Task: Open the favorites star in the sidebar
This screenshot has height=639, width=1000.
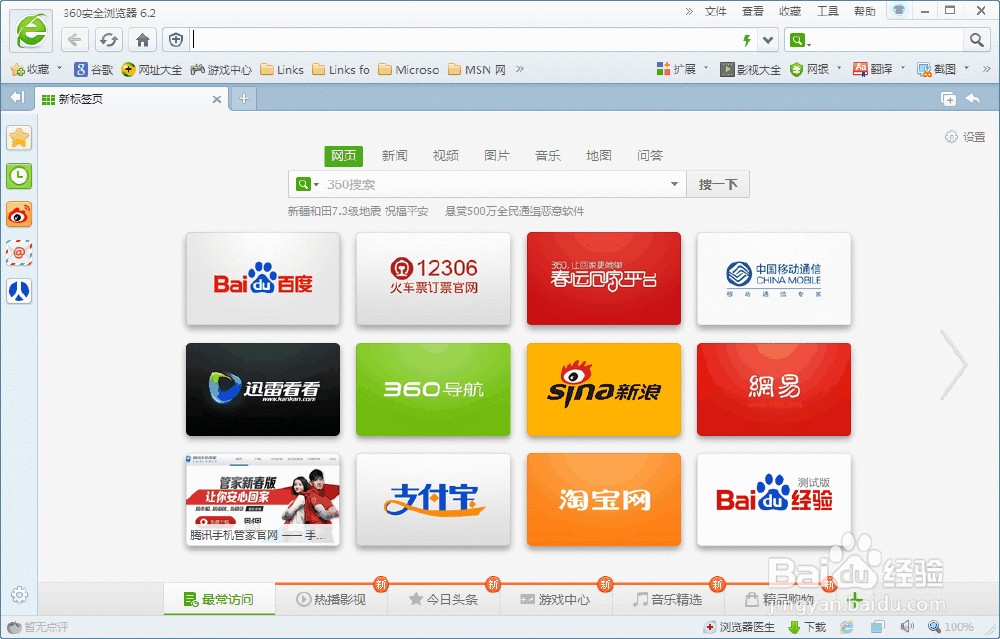Action: click(19, 138)
